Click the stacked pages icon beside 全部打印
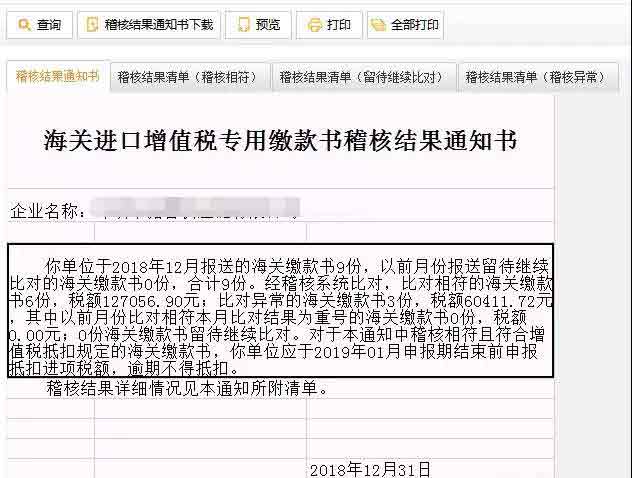The height and width of the screenshot is (478, 632). [x=378, y=25]
